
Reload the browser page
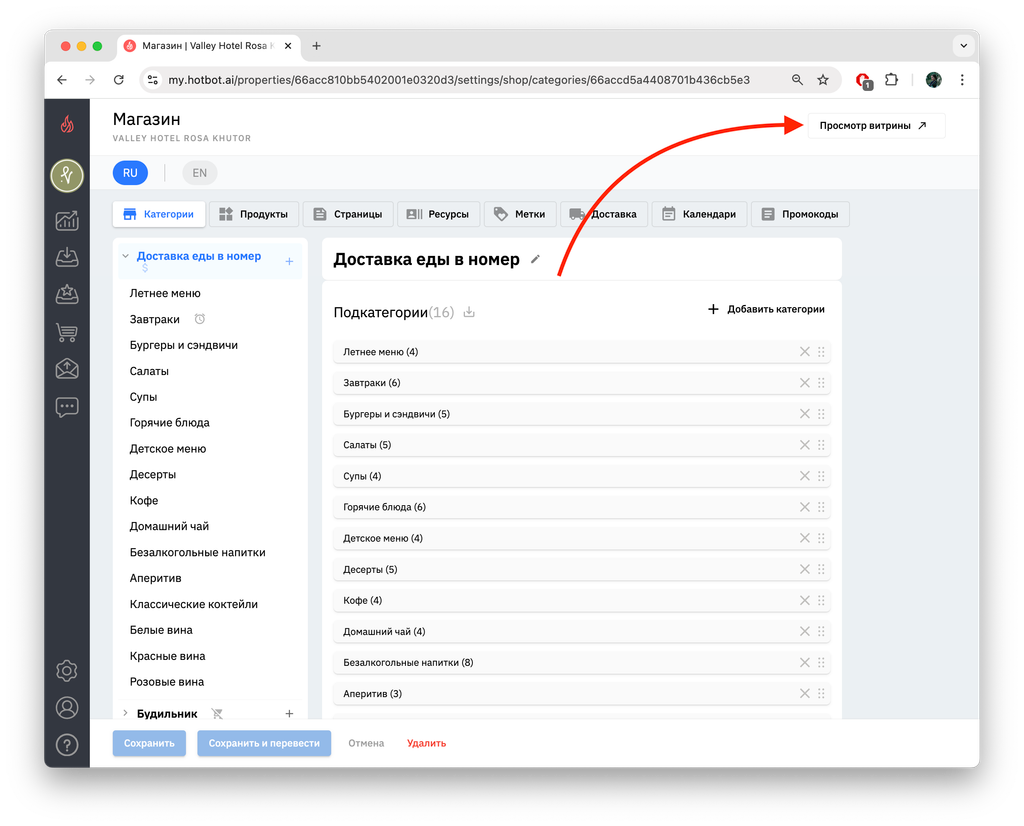(118, 80)
